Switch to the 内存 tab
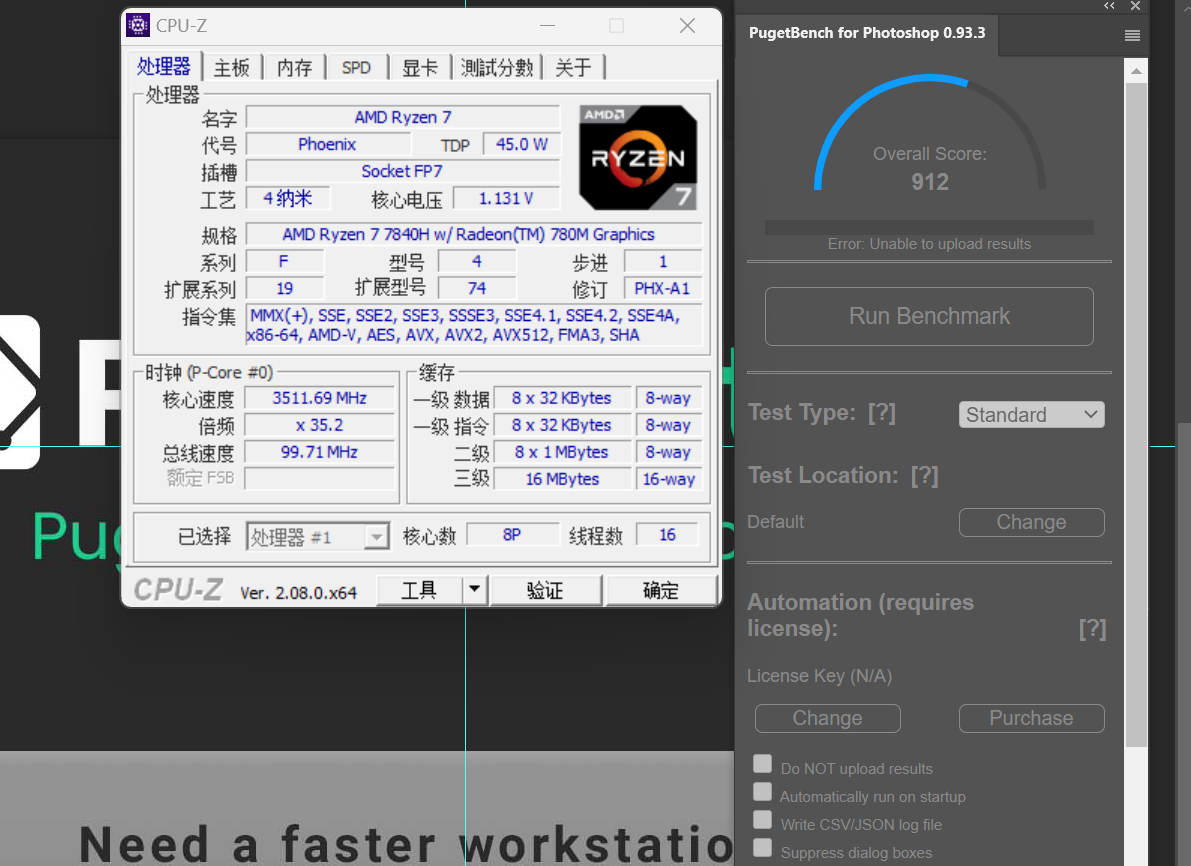Viewport: 1191px width, 866px height. 294,68
